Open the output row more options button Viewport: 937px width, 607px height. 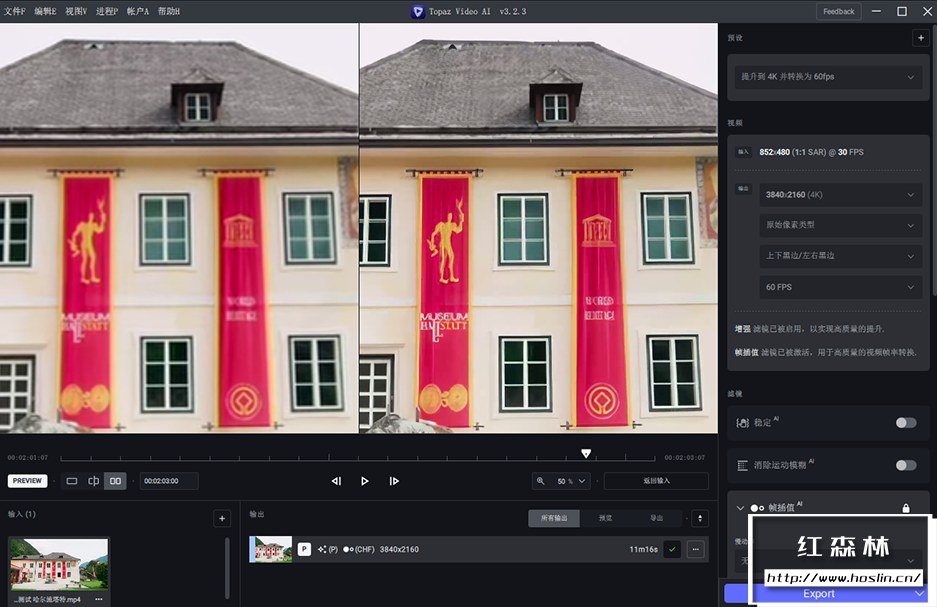pos(696,549)
